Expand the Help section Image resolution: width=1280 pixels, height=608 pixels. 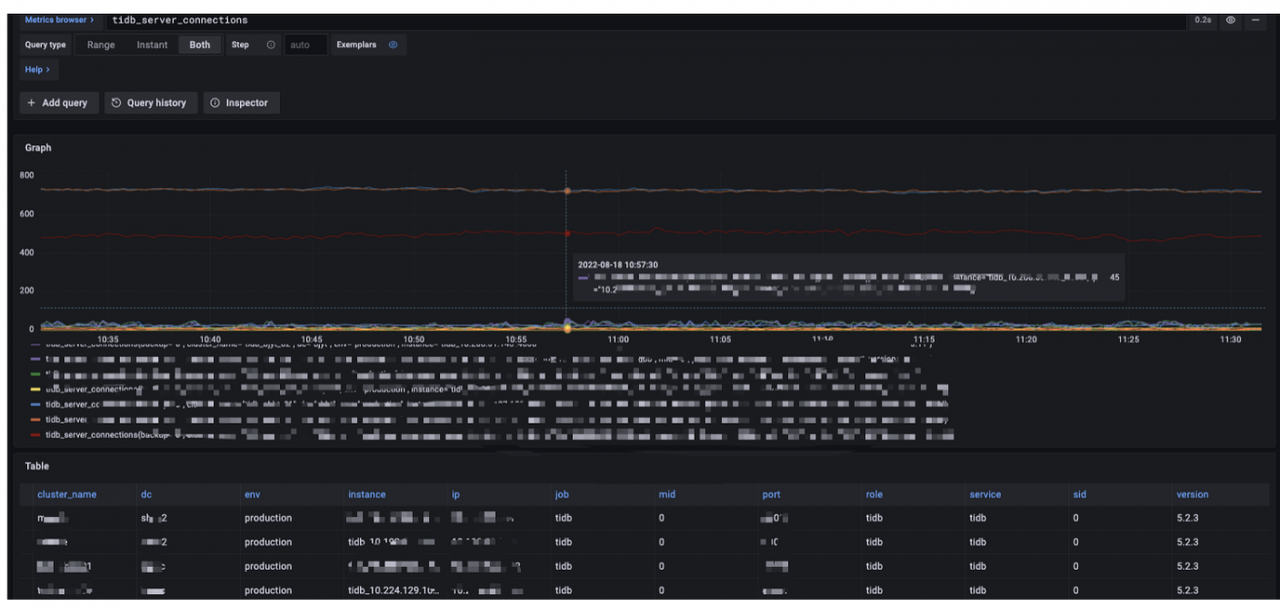37,70
